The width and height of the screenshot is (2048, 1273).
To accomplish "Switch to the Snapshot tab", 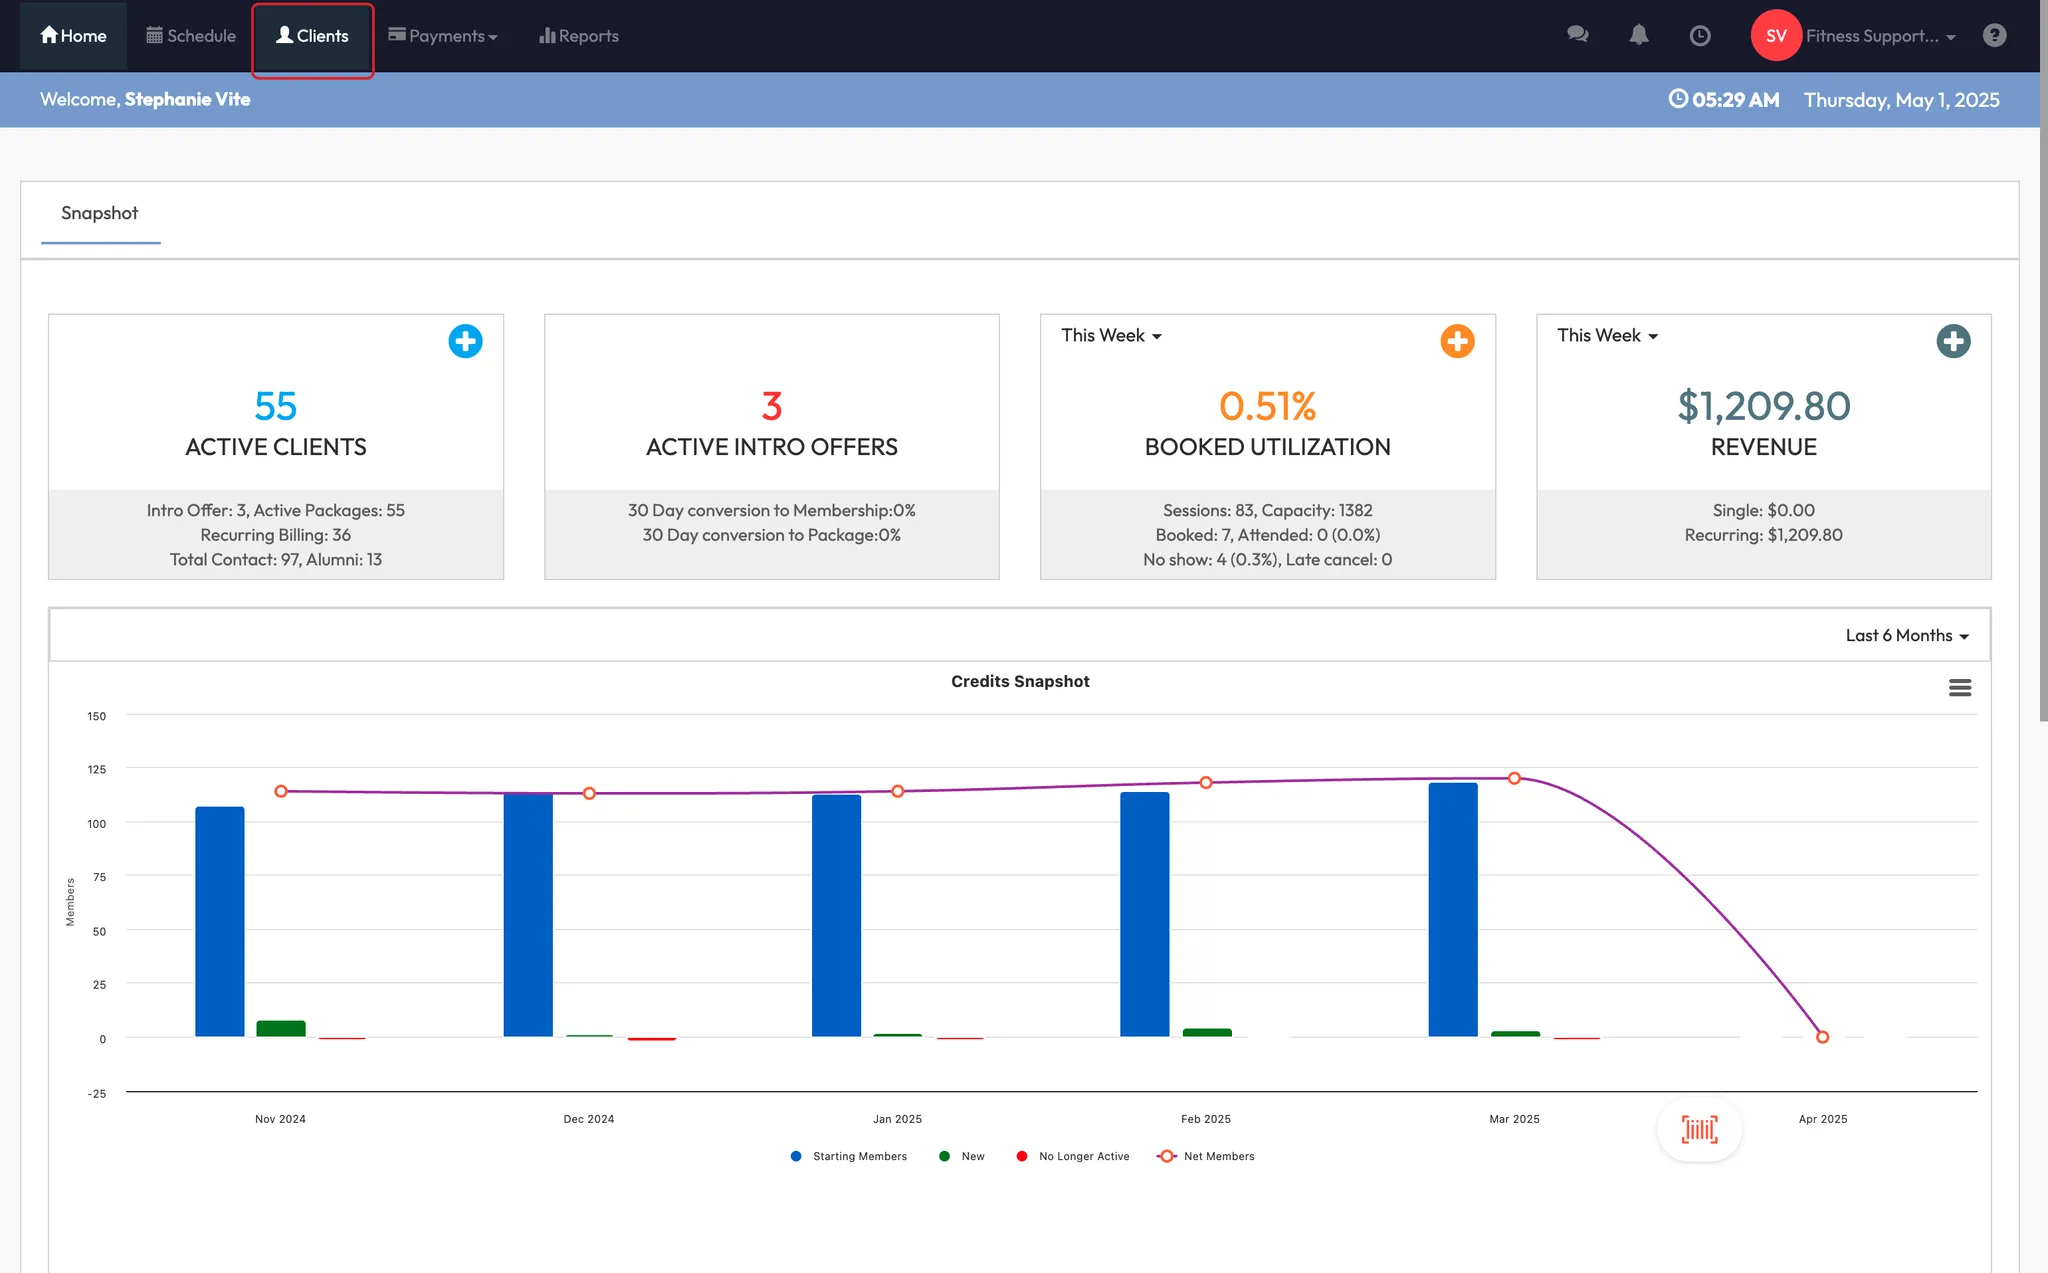I will 100,213.
